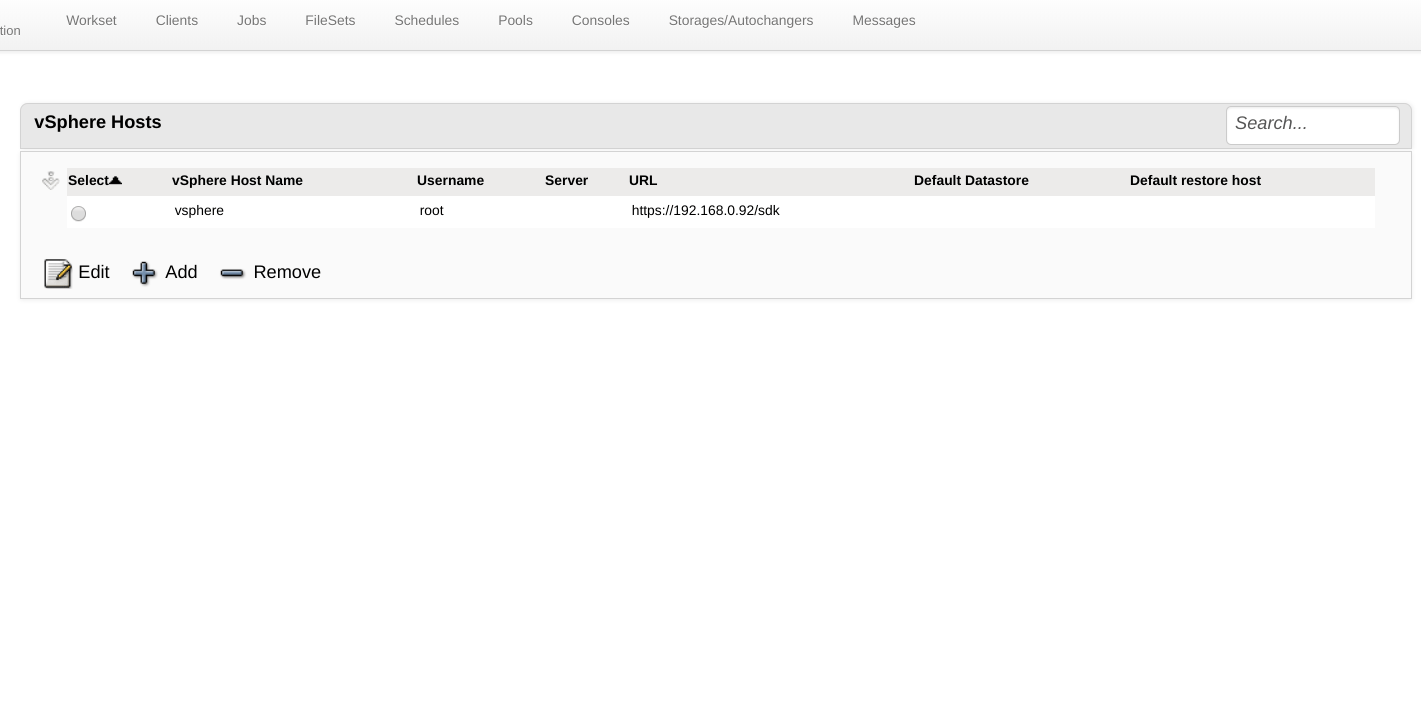Screen dimensions: 1421x702
Task: Sort by URL column header
Action: coord(643,181)
